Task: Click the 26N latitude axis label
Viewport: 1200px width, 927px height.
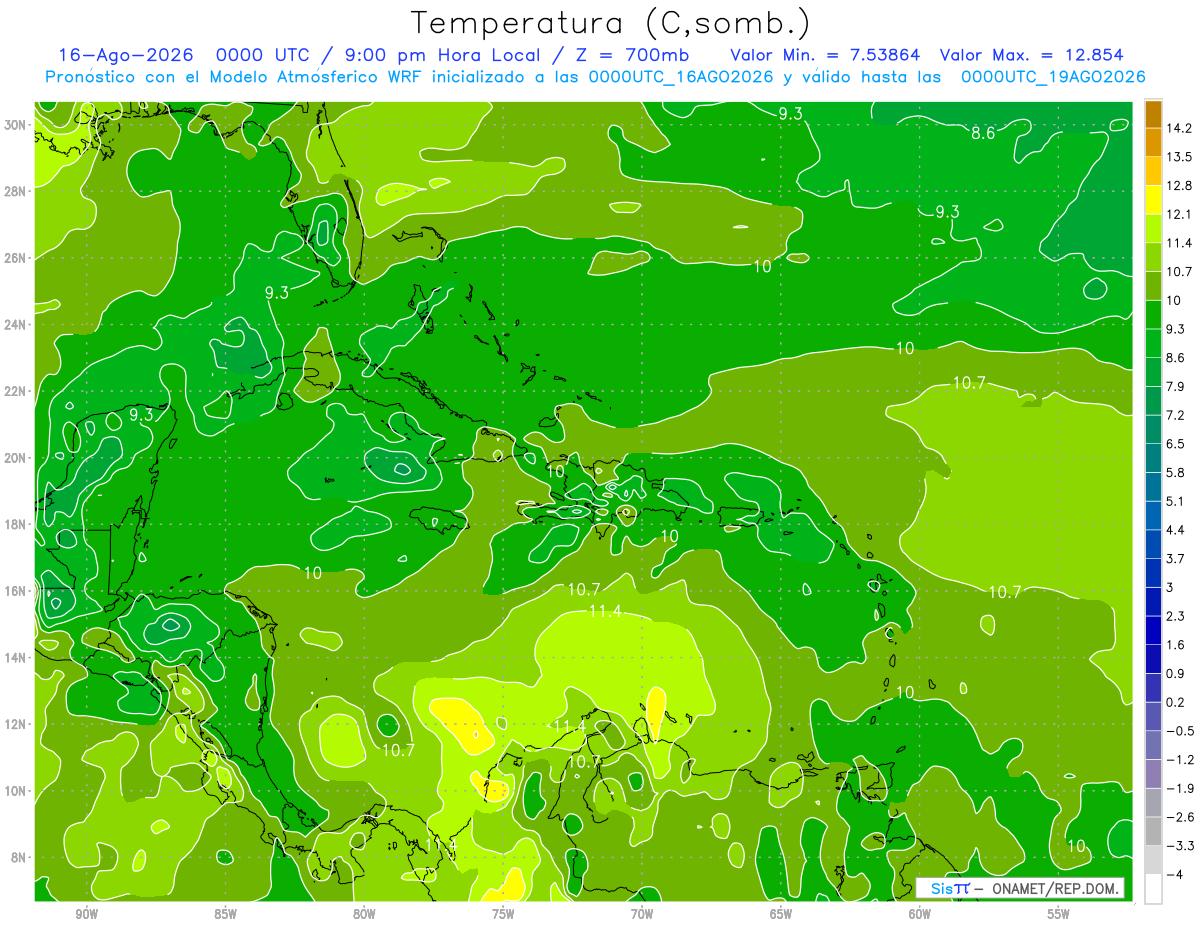Action: click(17, 258)
